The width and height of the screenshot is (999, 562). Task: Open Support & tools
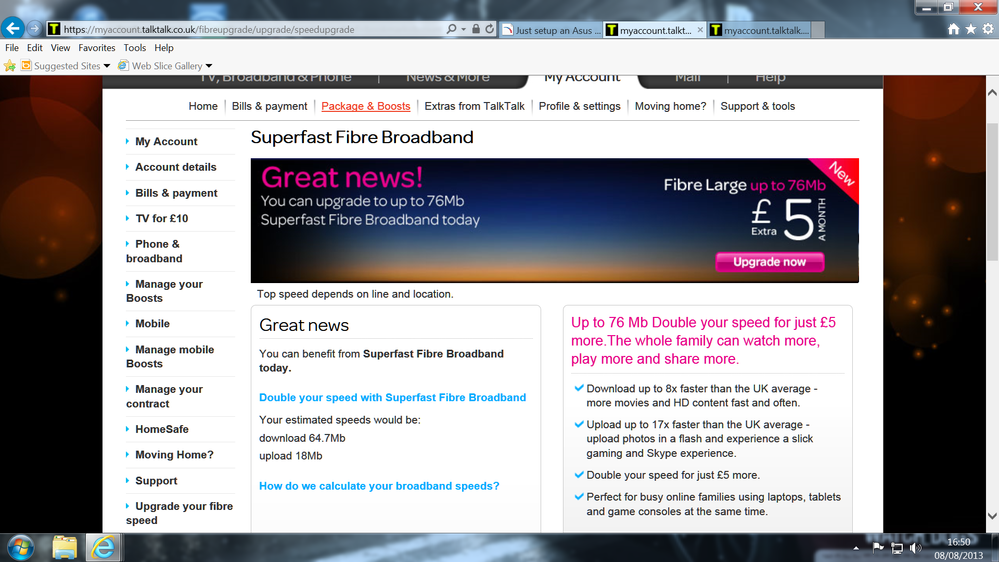(758, 106)
